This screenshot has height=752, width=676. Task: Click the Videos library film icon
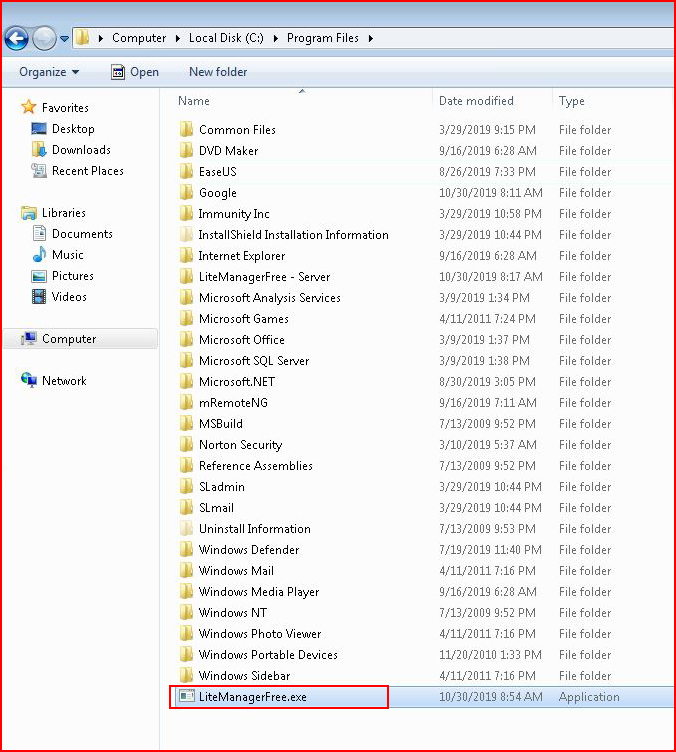click(x=39, y=296)
